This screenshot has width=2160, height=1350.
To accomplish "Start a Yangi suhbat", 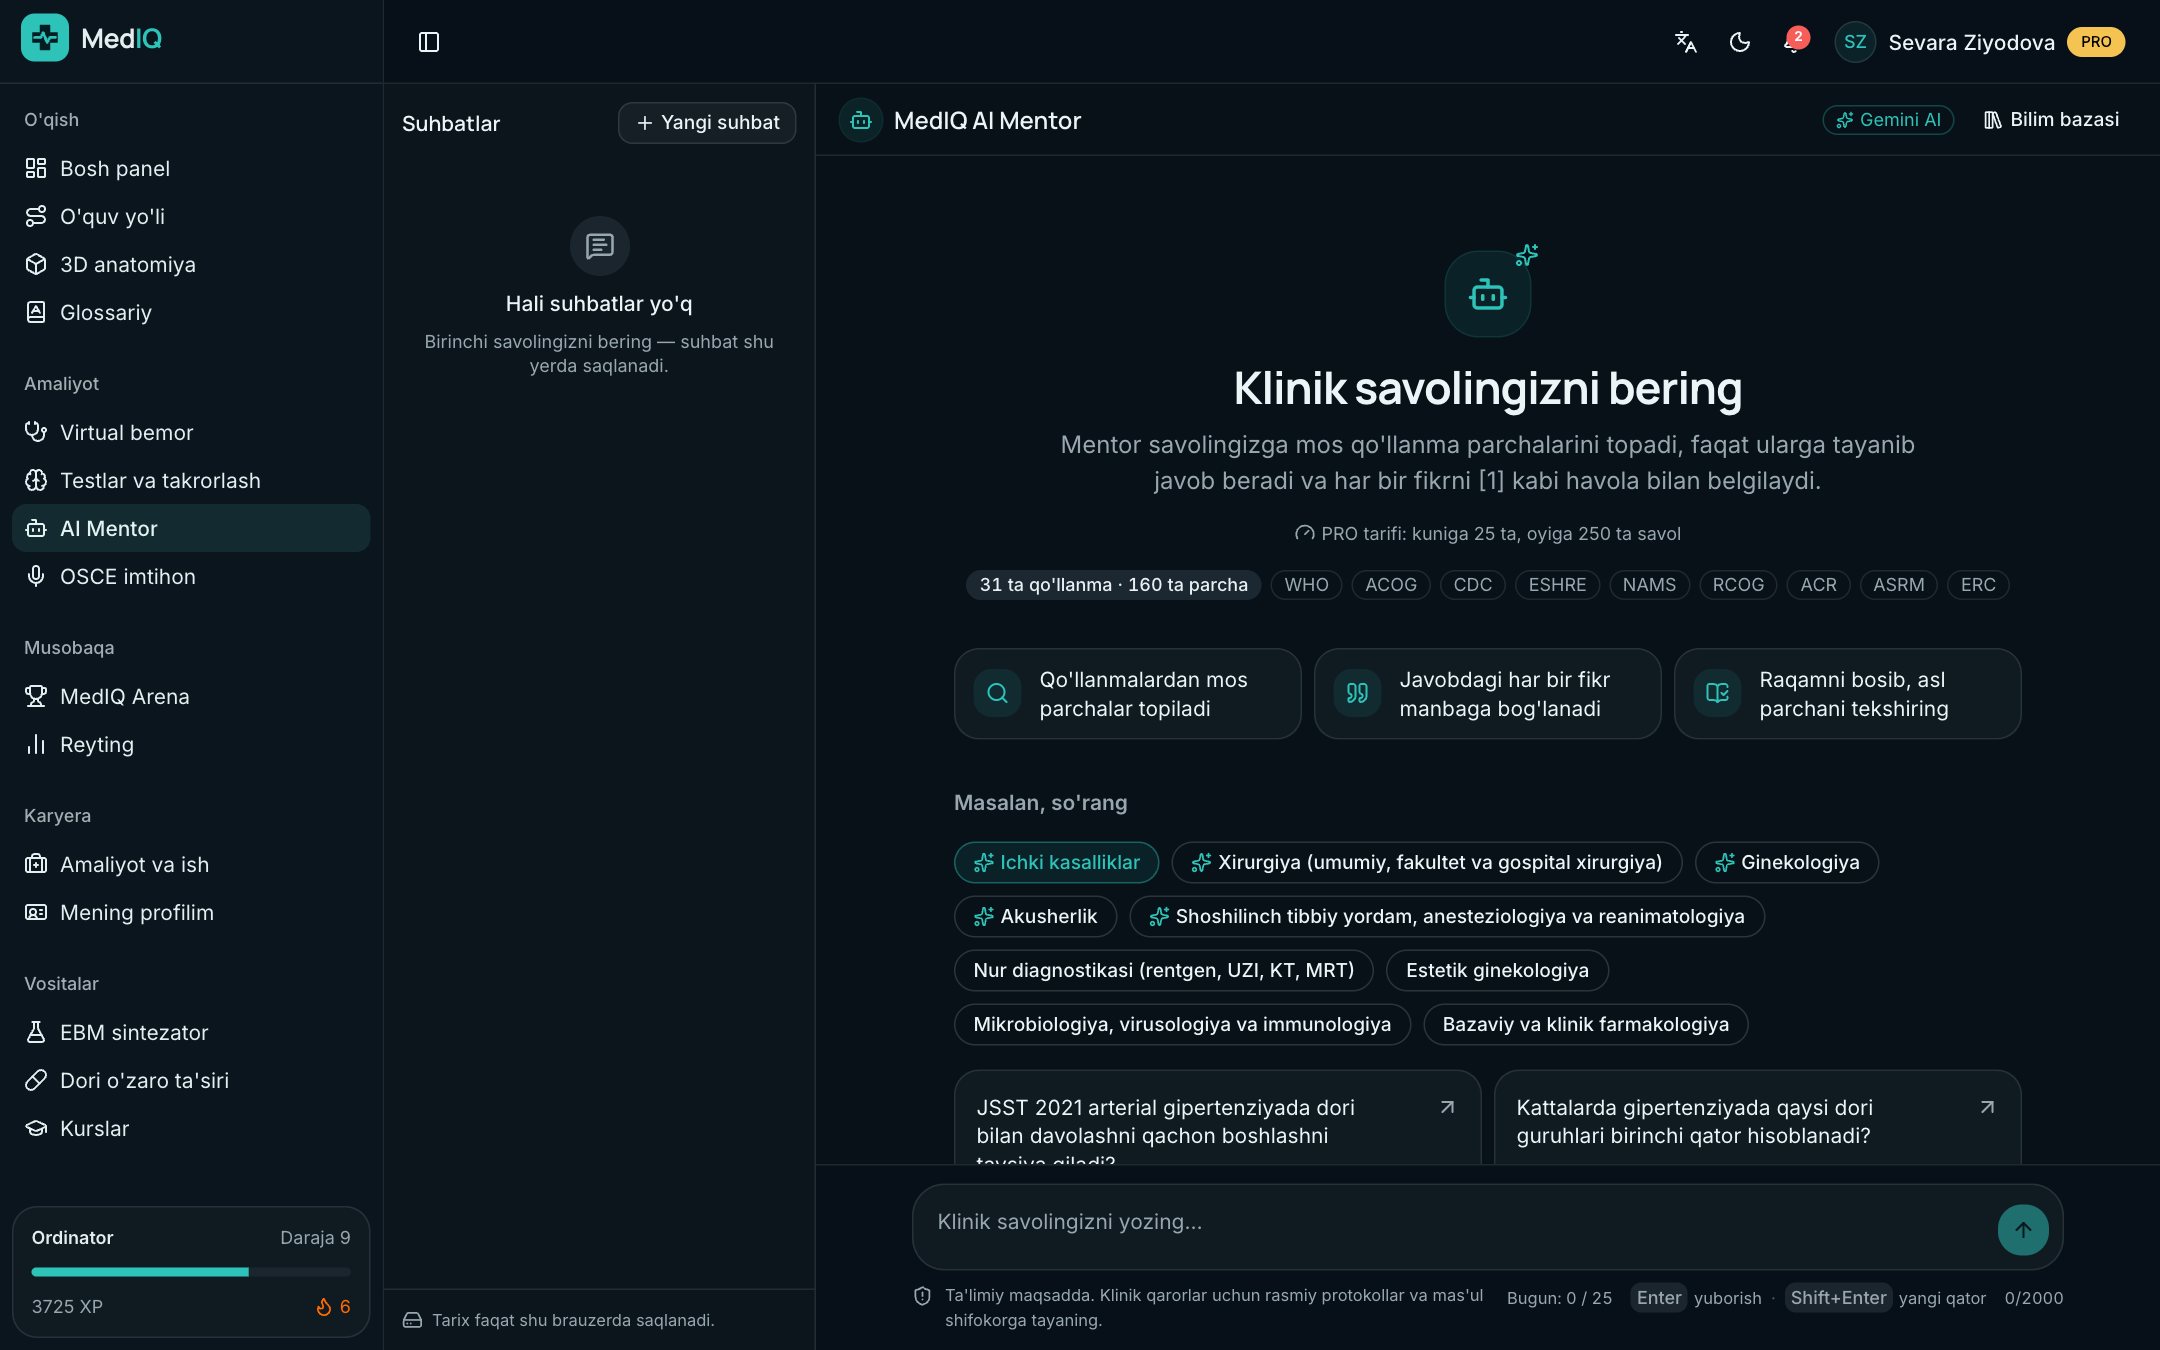I will [707, 123].
